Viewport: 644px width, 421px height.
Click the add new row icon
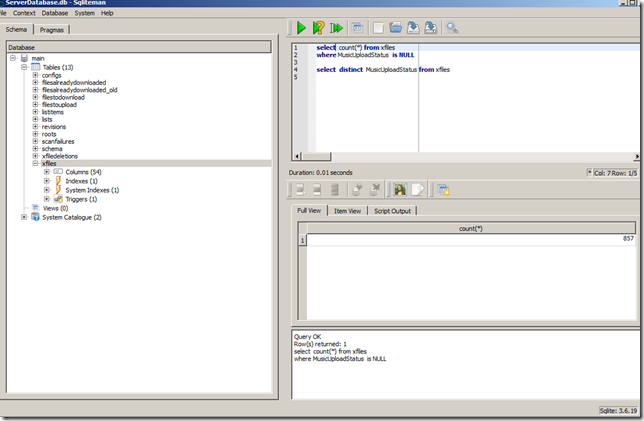[x=300, y=190]
